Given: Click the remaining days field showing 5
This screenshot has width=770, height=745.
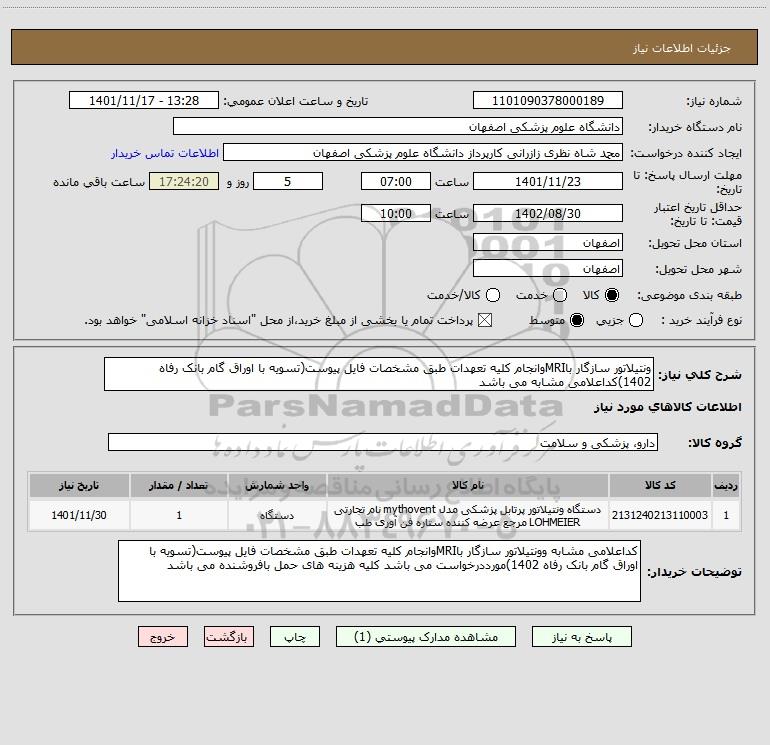Looking at the screenshot, I should pyautogui.click(x=288, y=181).
